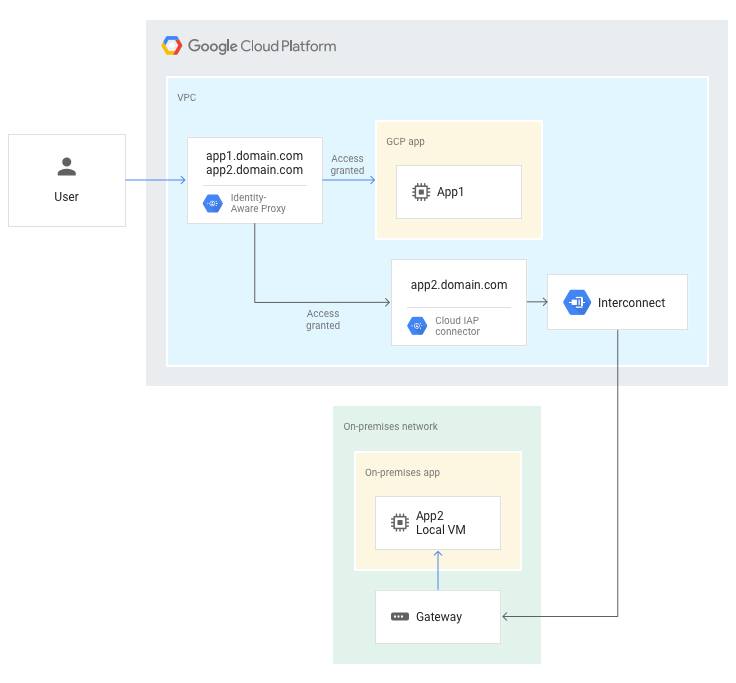The height and width of the screenshot is (683, 736).
Task: Click the app1.domain.com text in proxy box
Action: tap(254, 156)
